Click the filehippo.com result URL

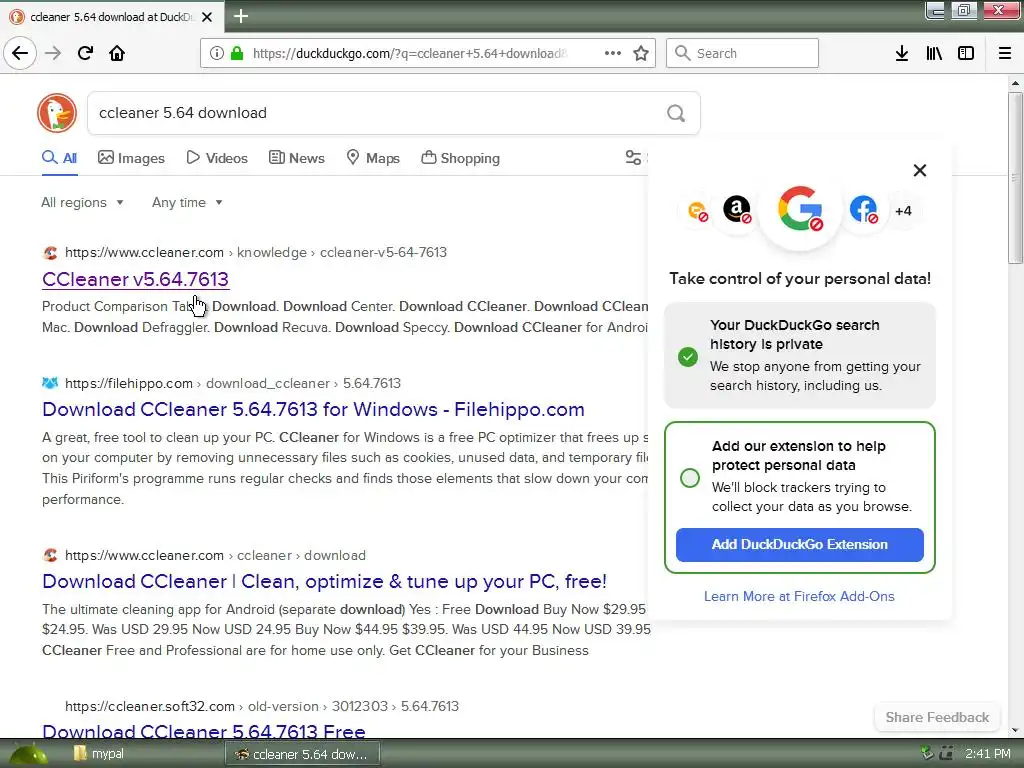[233, 383]
